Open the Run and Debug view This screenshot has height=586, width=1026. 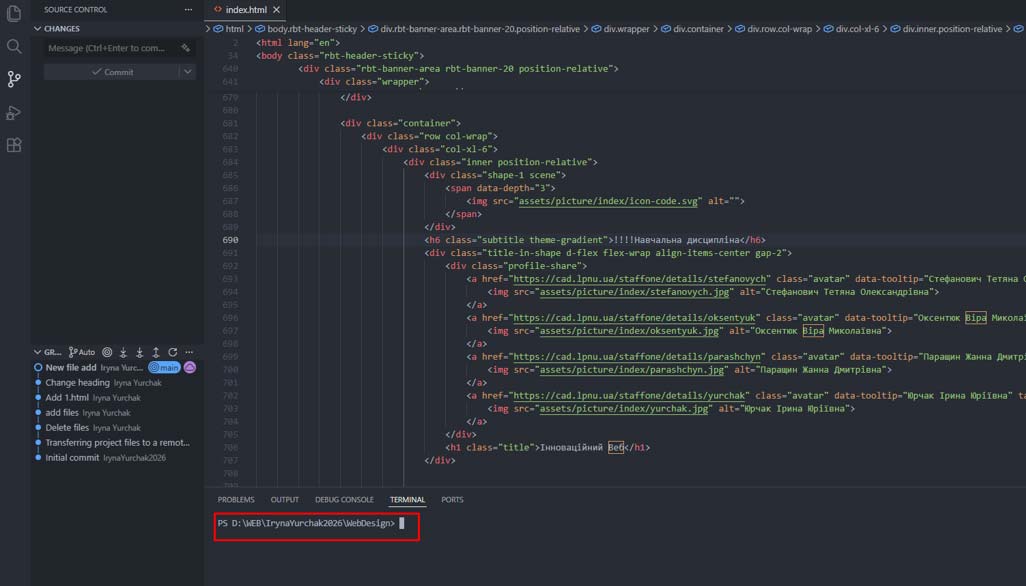click(14, 112)
